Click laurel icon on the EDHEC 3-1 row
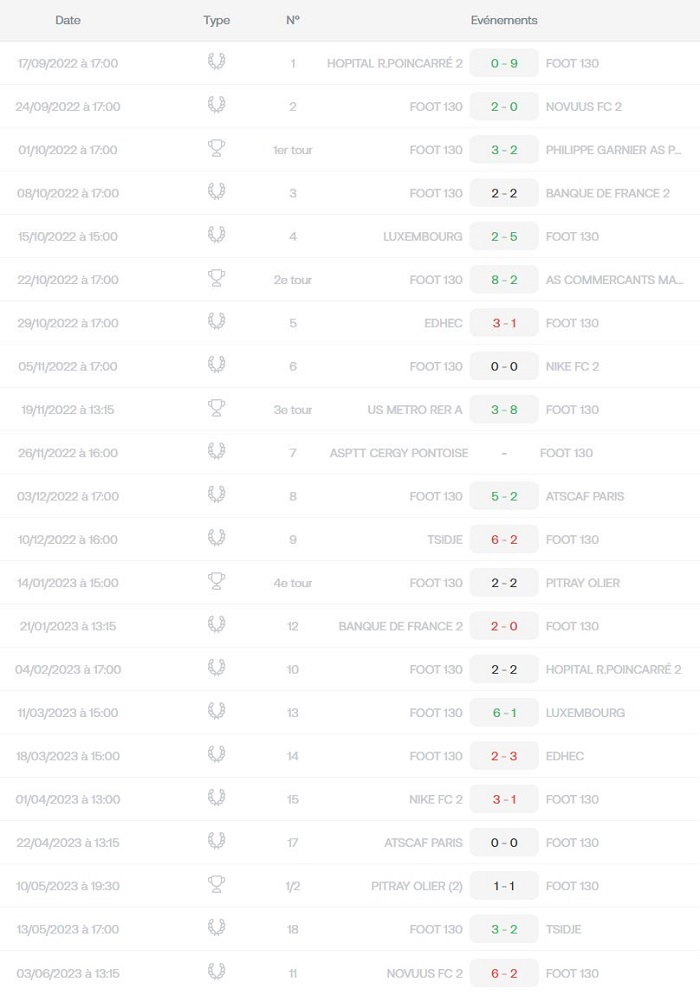Viewport: 700px width, 995px height. (x=216, y=322)
